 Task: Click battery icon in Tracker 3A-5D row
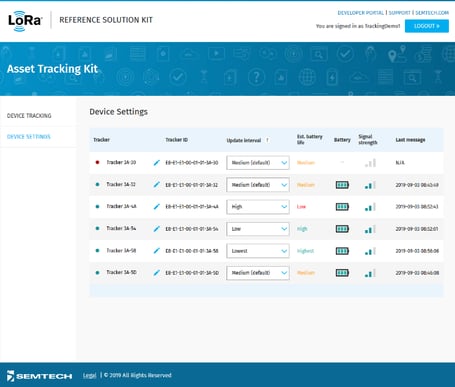point(342,273)
